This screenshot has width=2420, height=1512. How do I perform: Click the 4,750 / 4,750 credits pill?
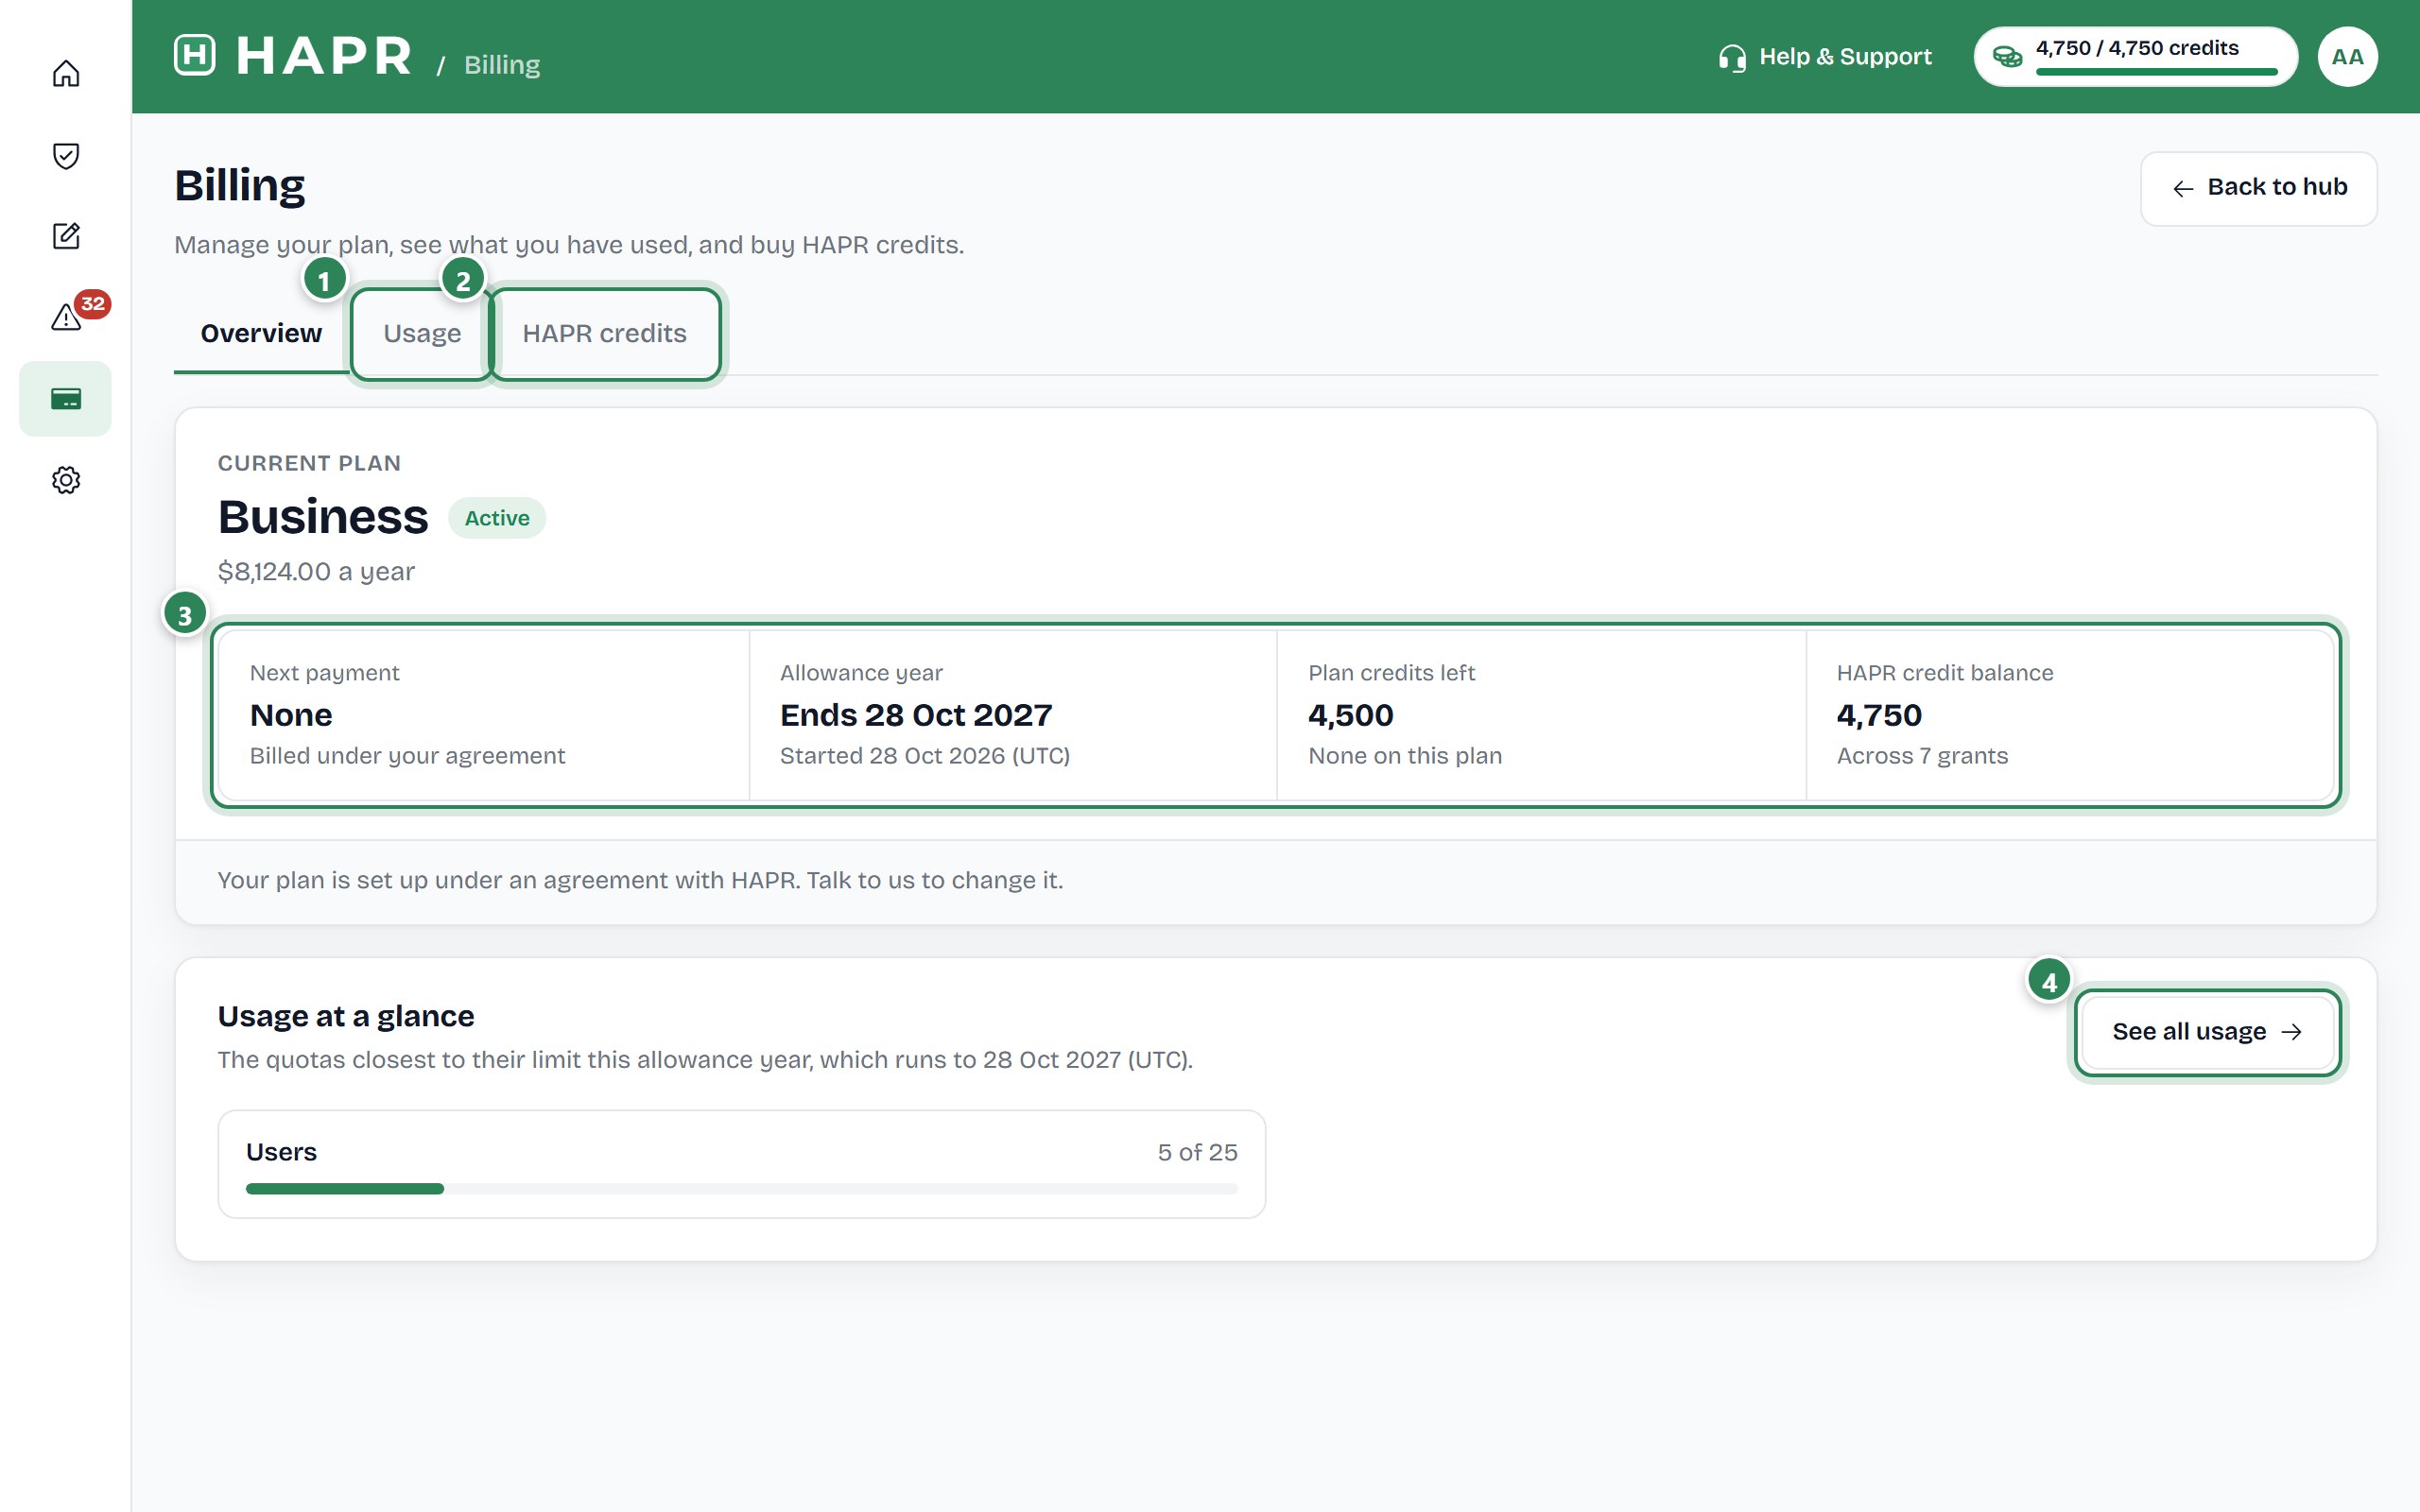(x=2135, y=57)
